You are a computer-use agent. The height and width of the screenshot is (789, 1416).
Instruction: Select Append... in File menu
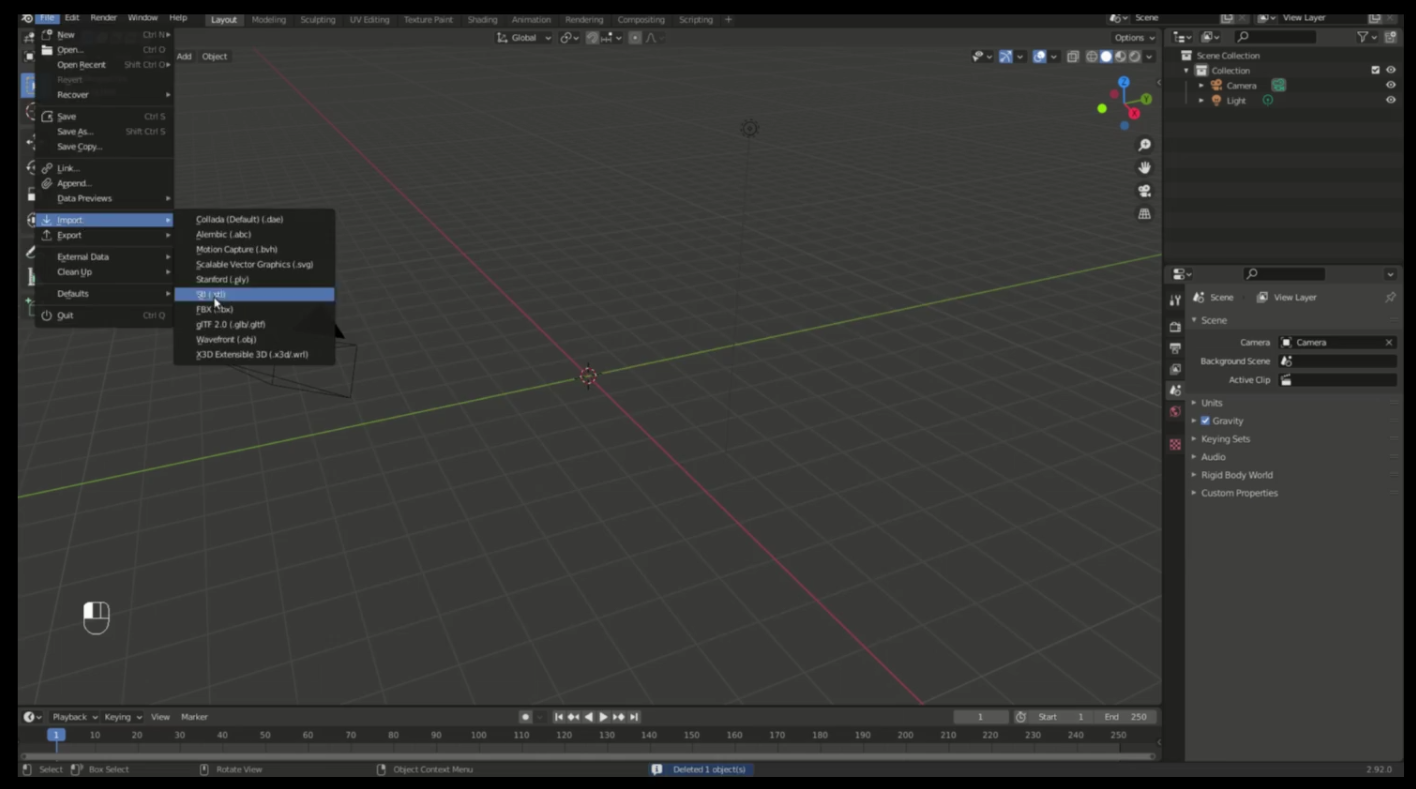tap(105, 183)
